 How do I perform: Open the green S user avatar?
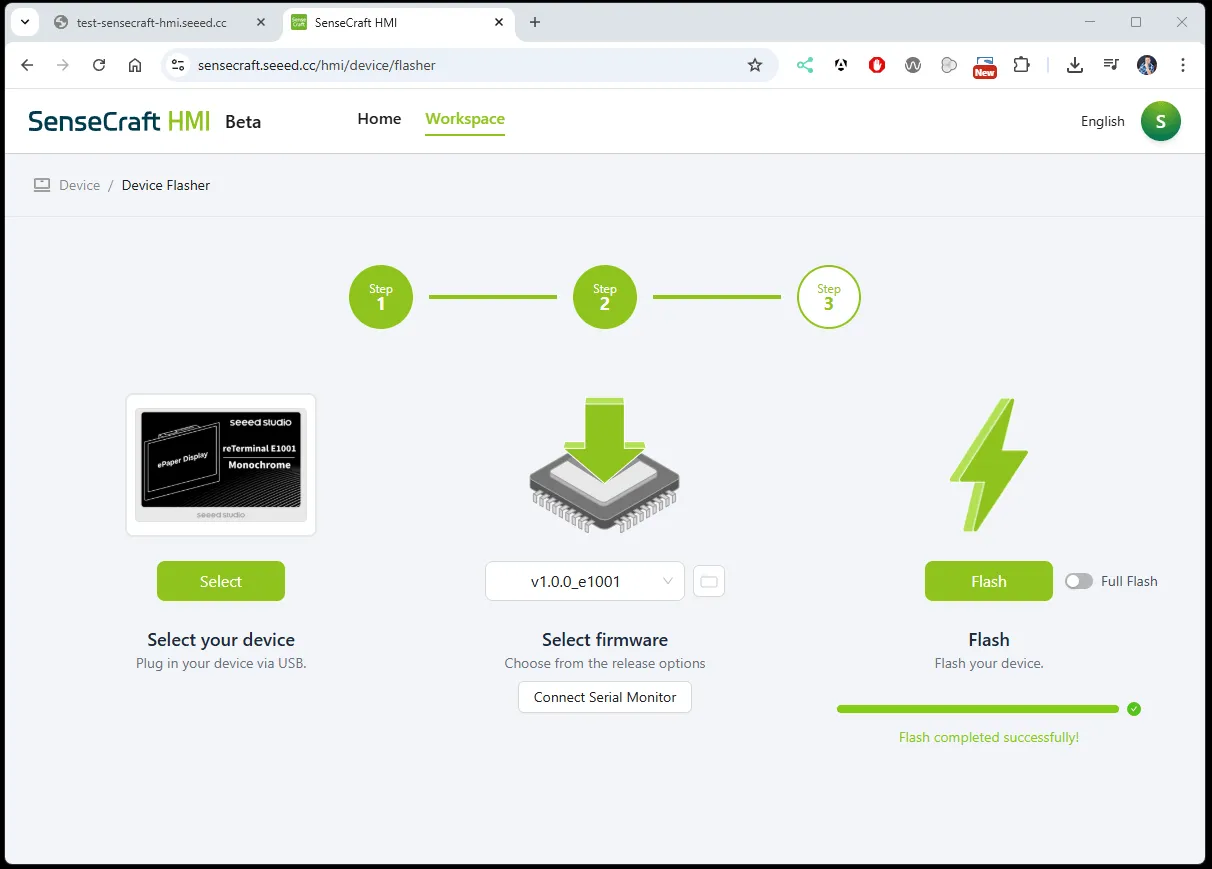pyautogui.click(x=1160, y=121)
